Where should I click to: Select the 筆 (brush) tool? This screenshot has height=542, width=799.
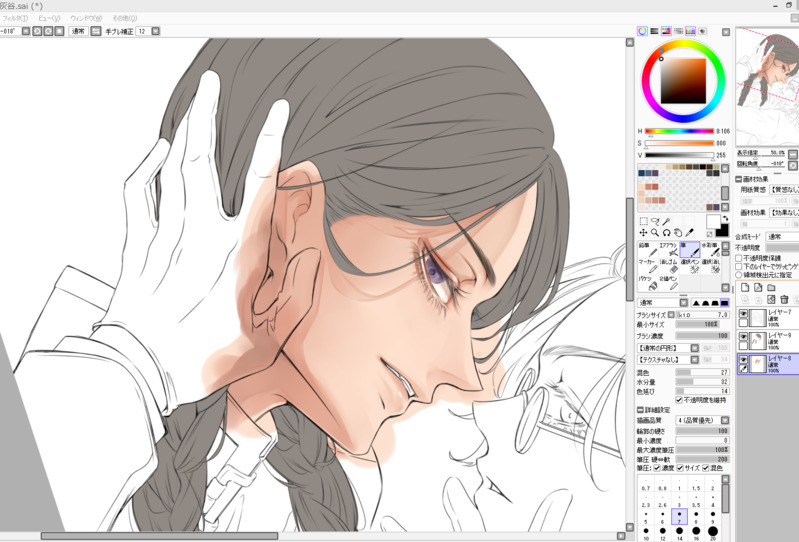689,250
